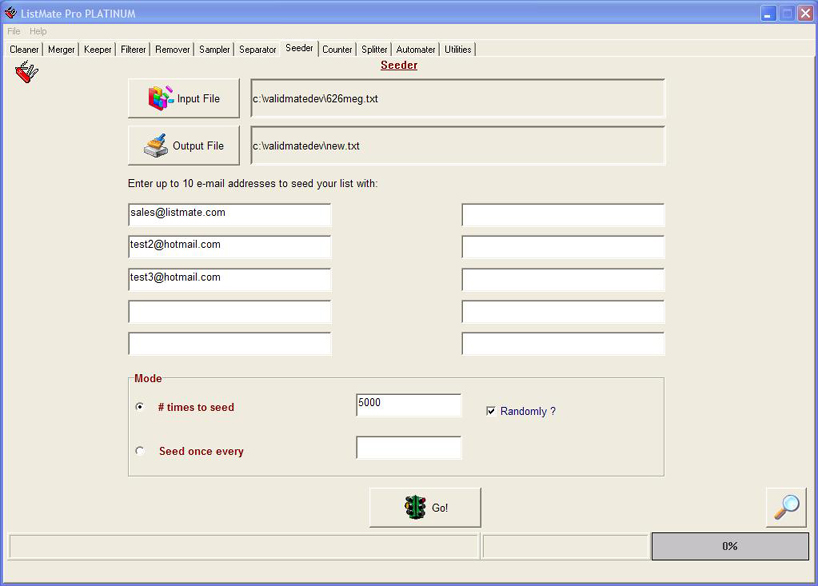
Task: Uncheck the Randomly checkbox
Action: click(490, 411)
